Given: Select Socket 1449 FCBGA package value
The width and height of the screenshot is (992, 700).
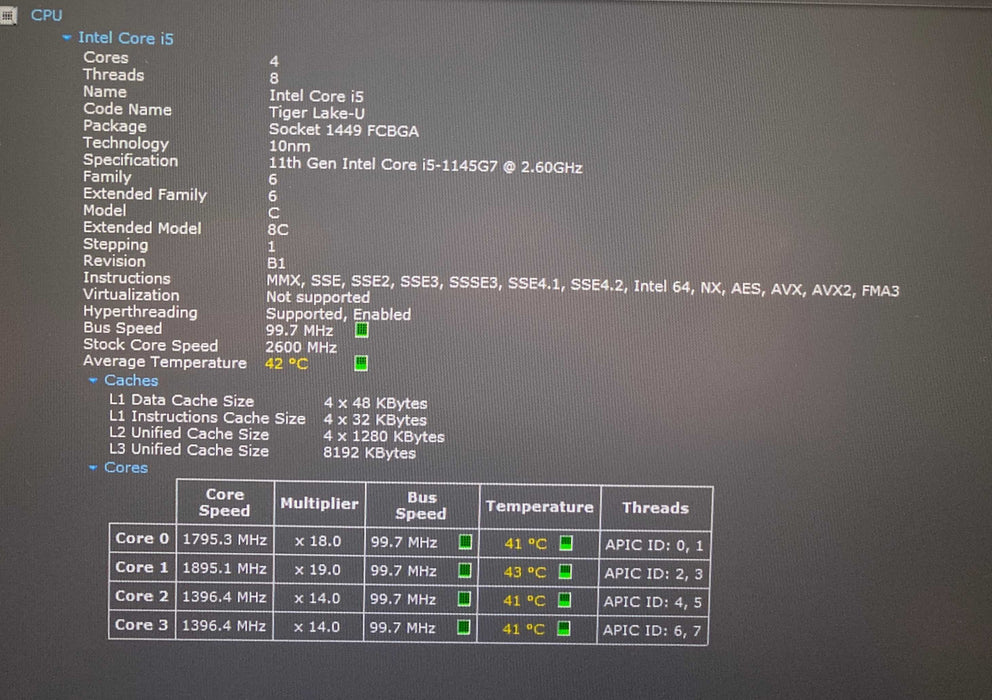Looking at the screenshot, I should pyautogui.click(x=344, y=130).
